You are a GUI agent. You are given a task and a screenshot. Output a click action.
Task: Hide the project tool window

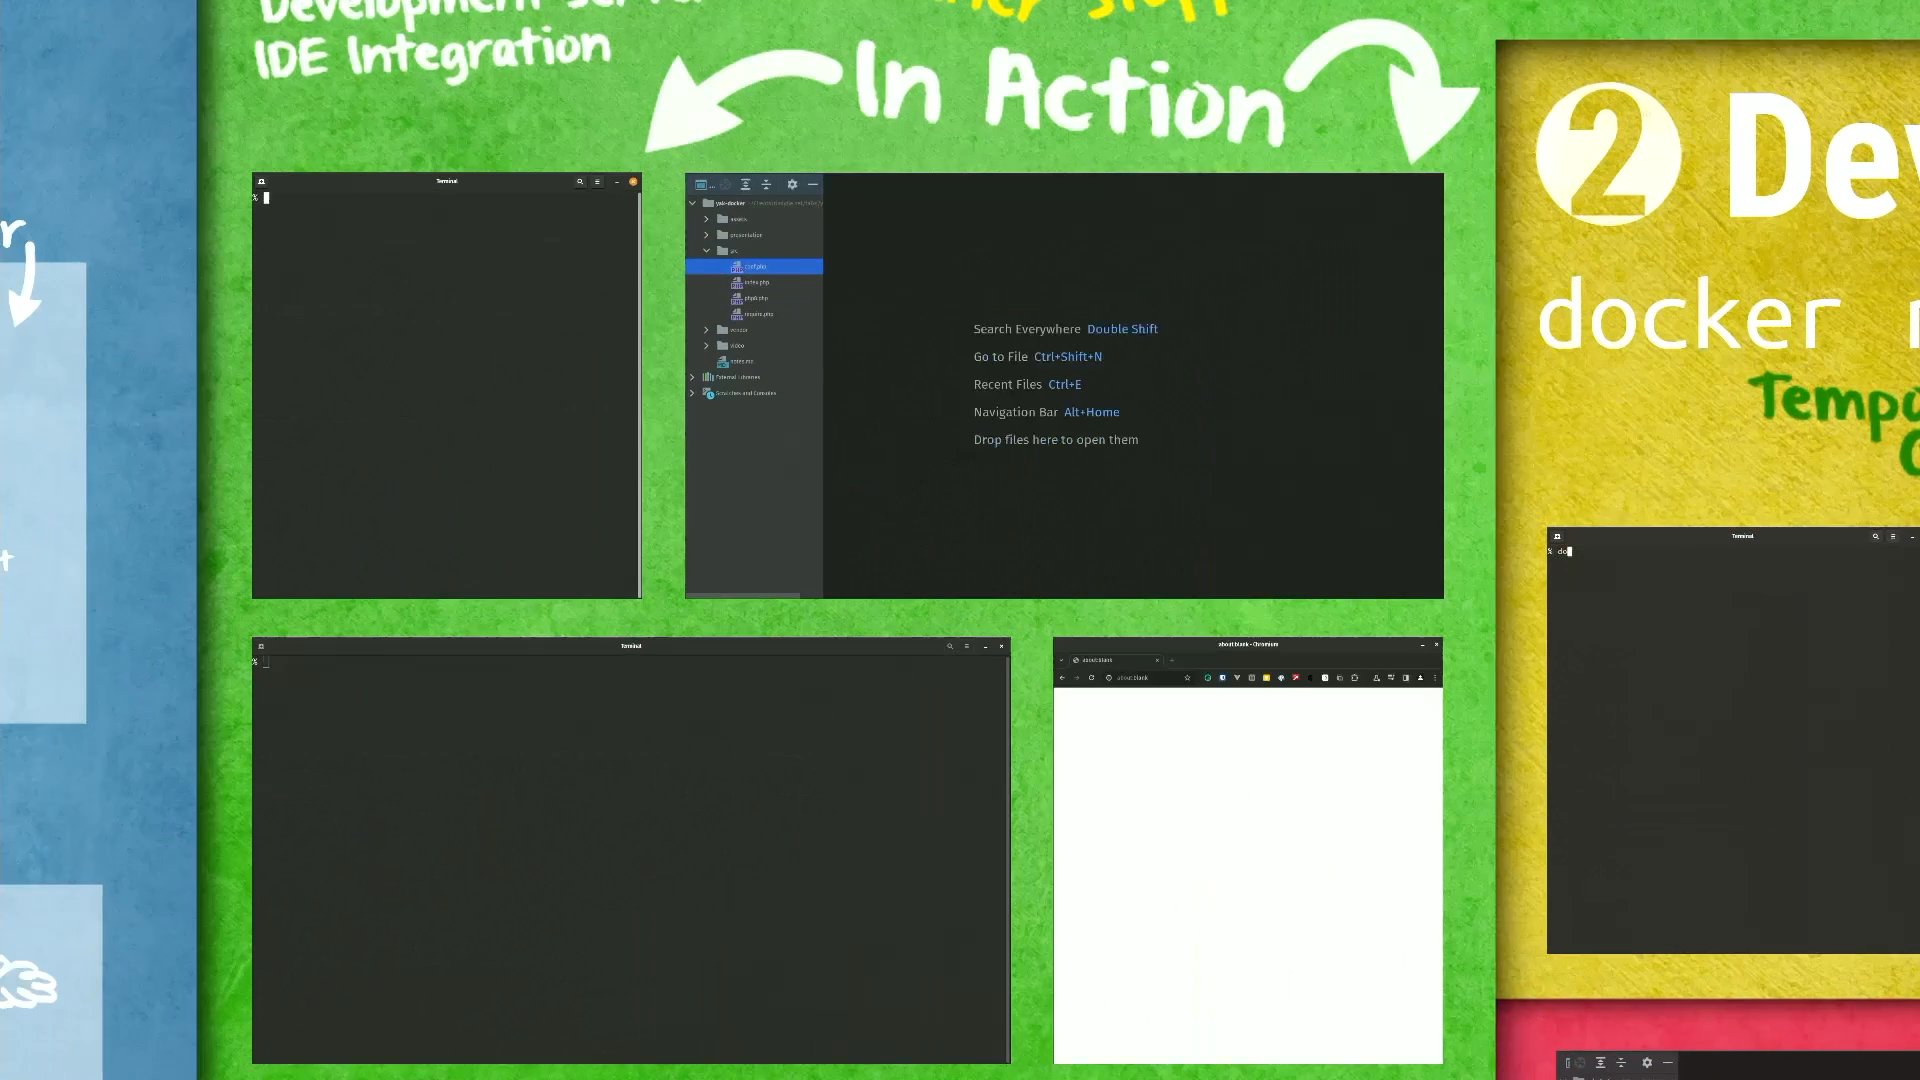point(813,185)
